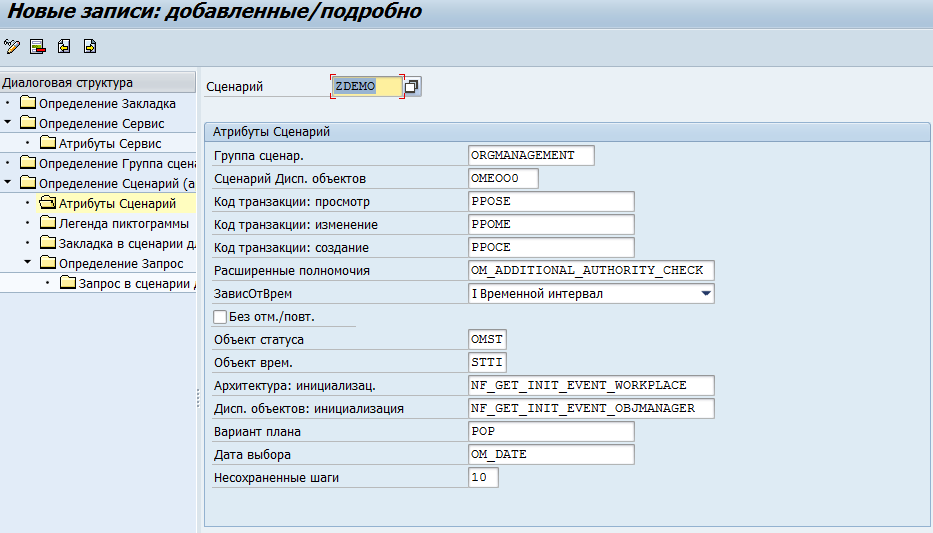The height and width of the screenshot is (533, 933).
Task: Click Атрибуты Сценарий group box title
Action: (271, 132)
